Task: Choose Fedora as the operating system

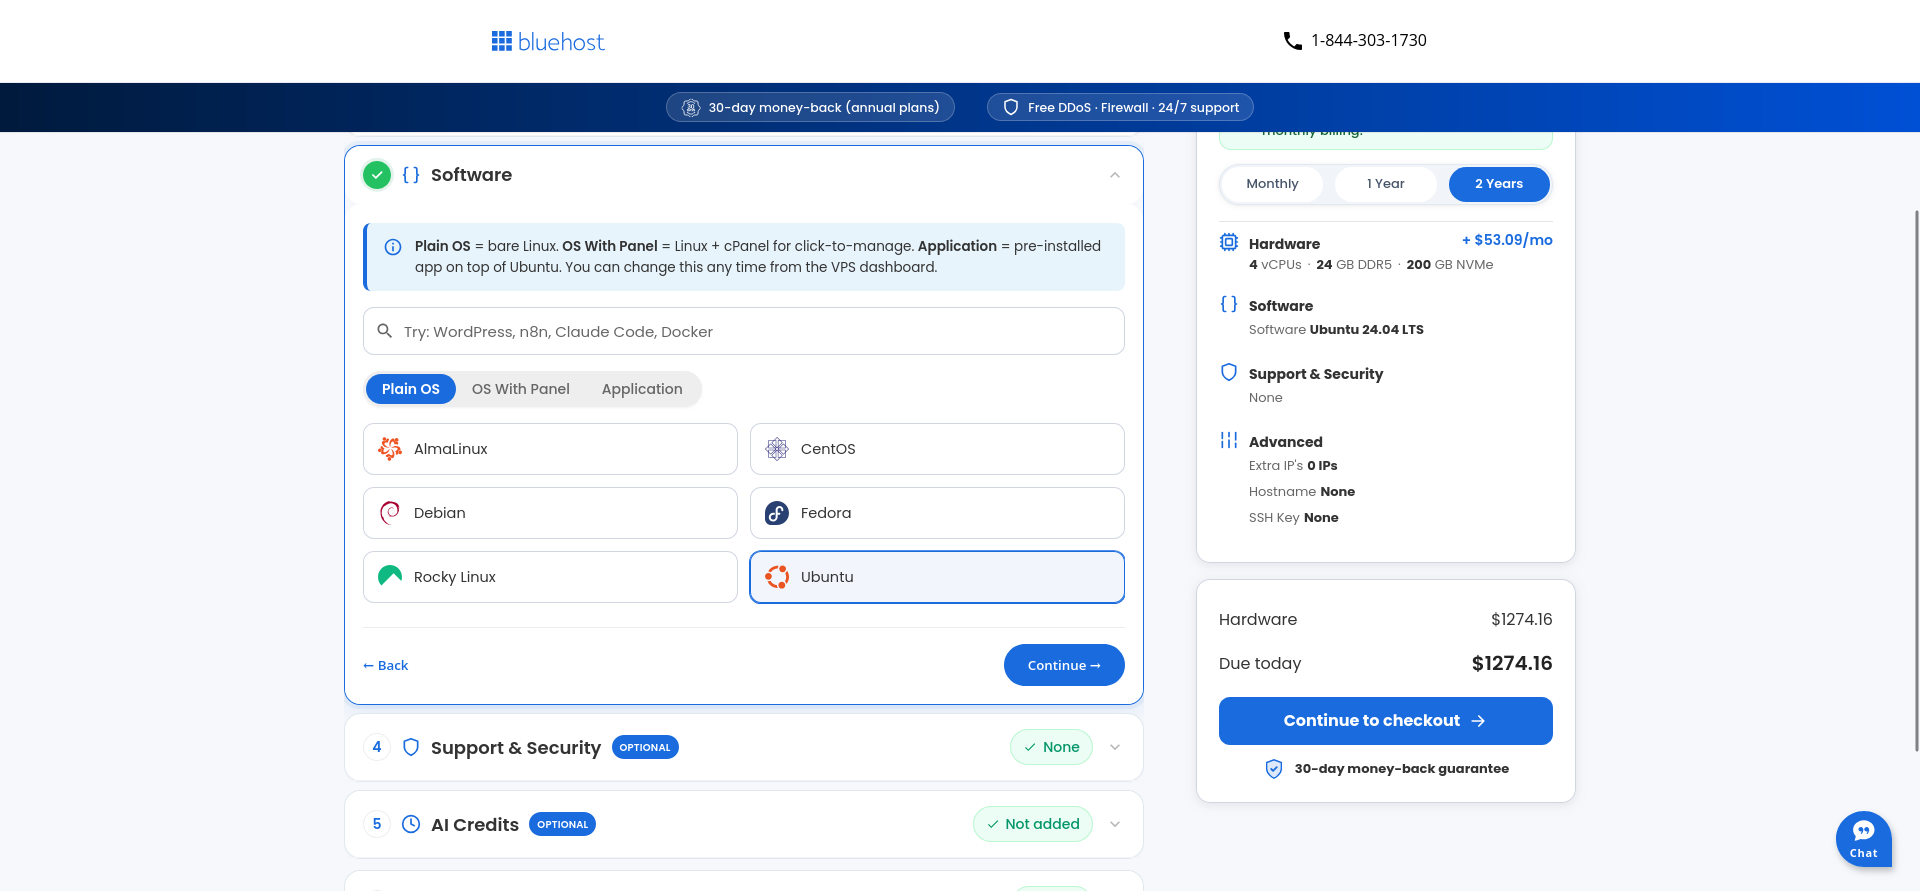Action: 937,513
